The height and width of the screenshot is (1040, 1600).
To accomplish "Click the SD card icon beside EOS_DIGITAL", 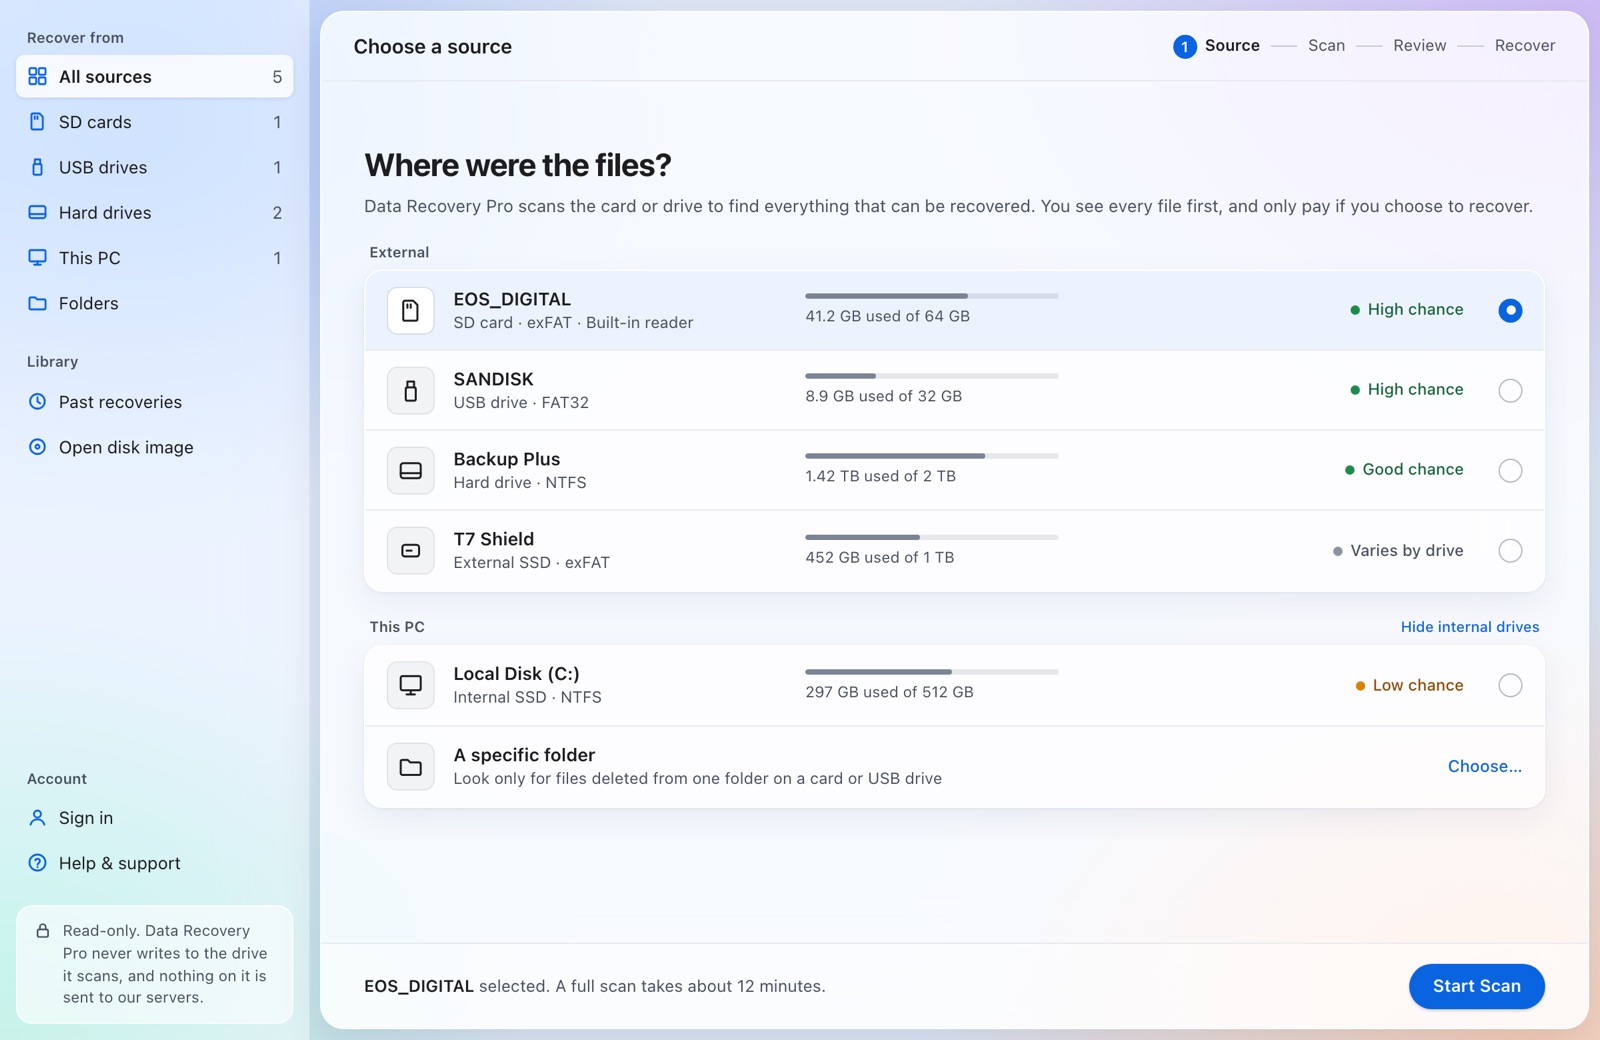I will coord(410,310).
